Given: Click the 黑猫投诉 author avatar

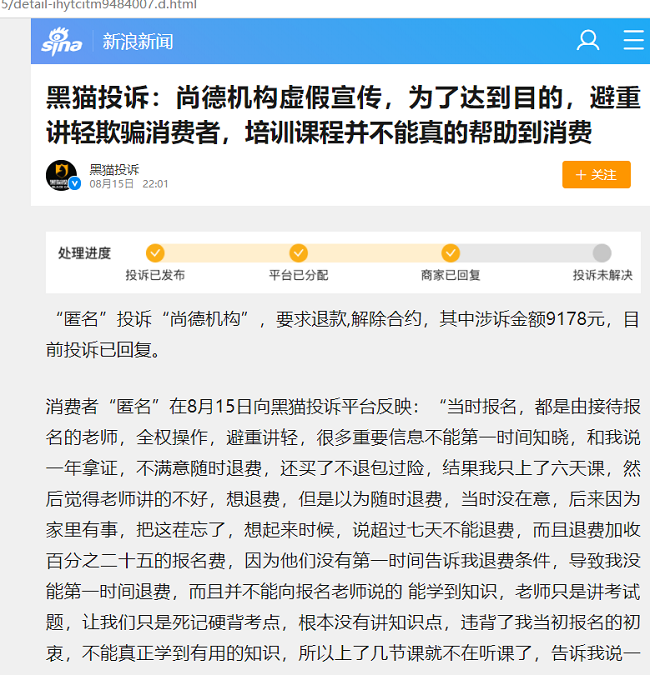Looking at the screenshot, I should 62,175.
